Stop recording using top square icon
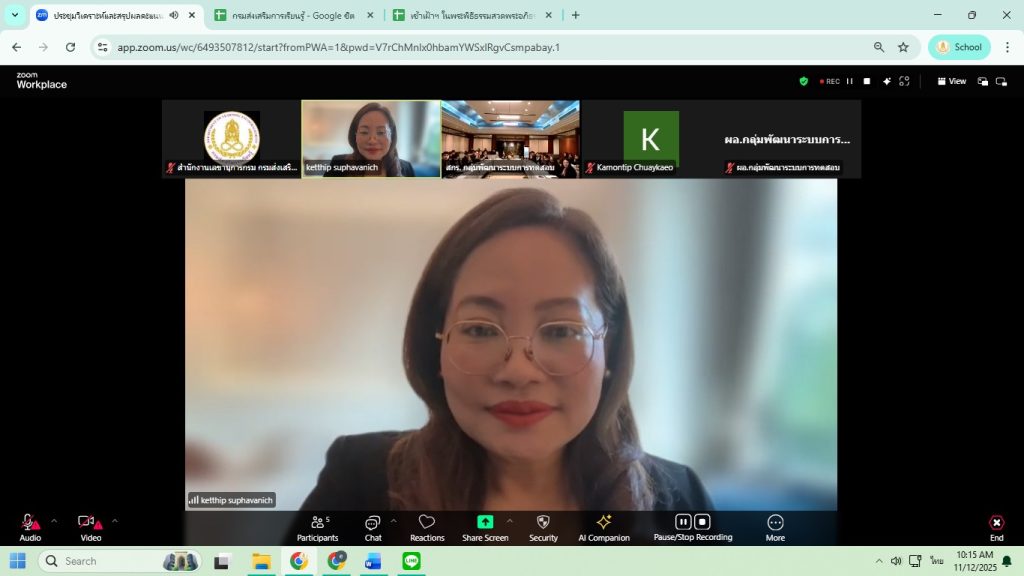 point(867,82)
